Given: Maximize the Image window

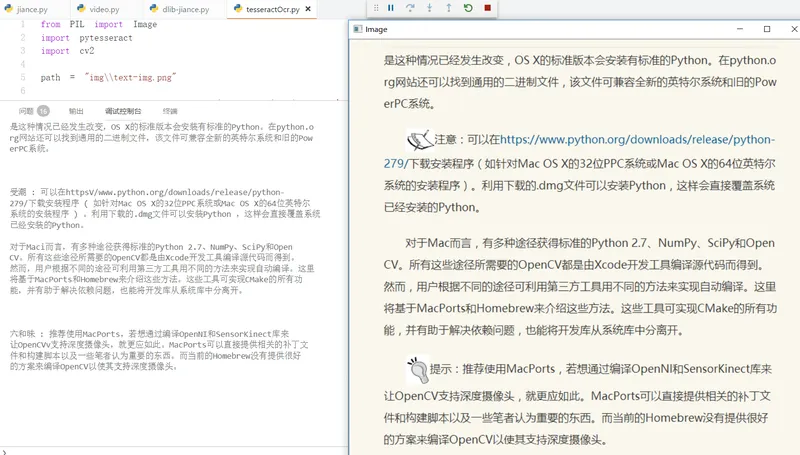Looking at the screenshot, I should pyautogui.click(x=767, y=29).
